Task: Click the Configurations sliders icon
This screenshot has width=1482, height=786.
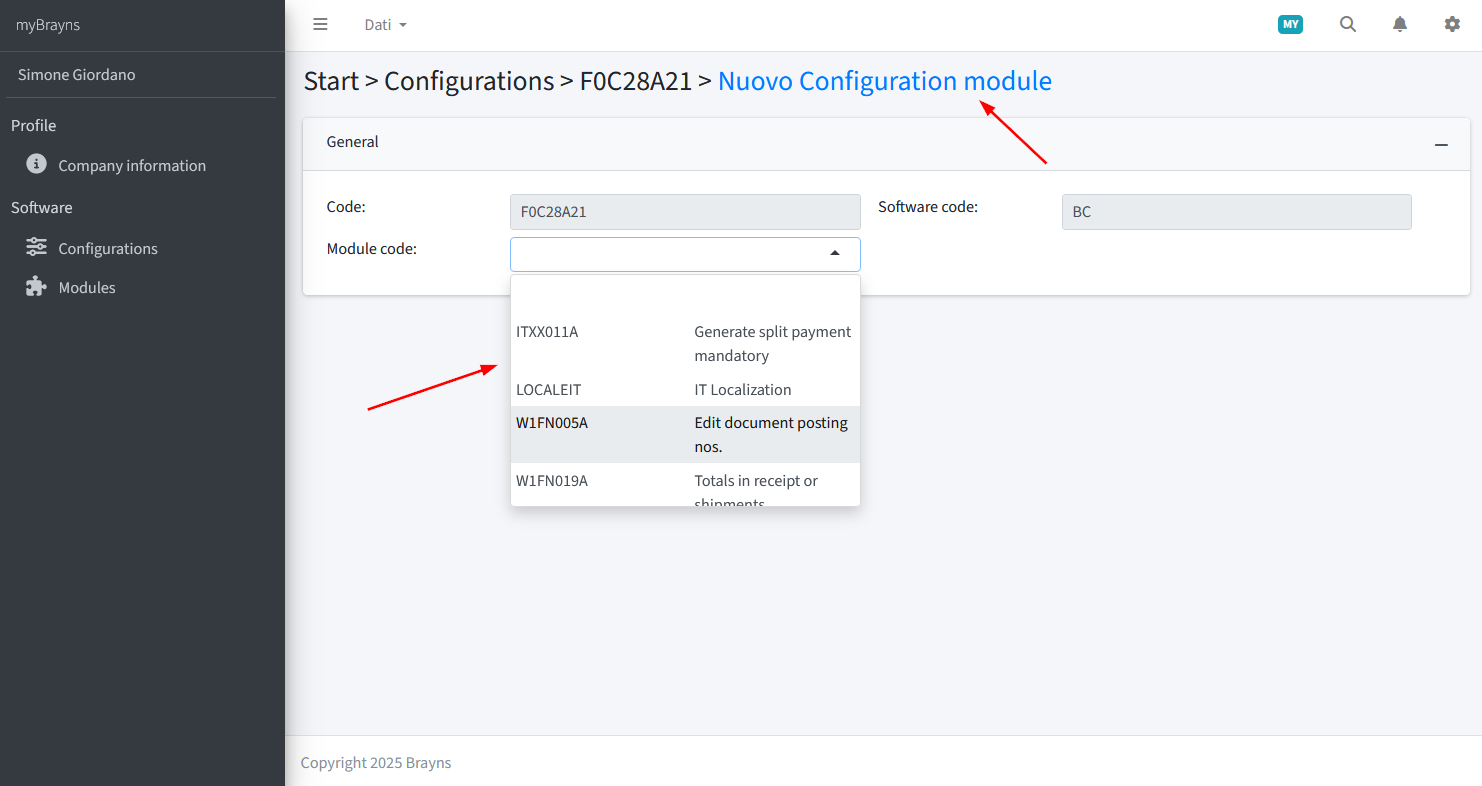Action: click(36, 247)
